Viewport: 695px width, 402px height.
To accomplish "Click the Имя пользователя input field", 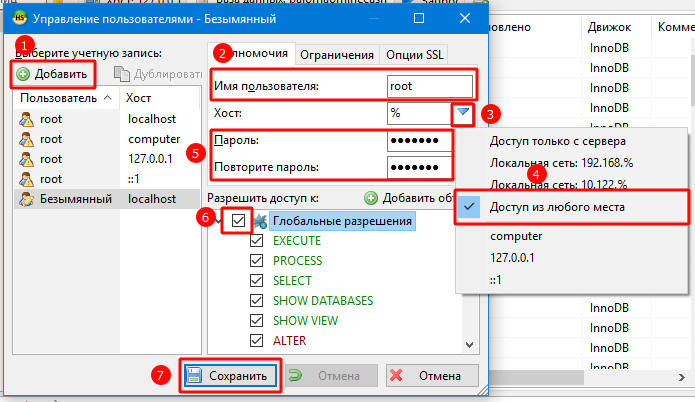I will [429, 86].
